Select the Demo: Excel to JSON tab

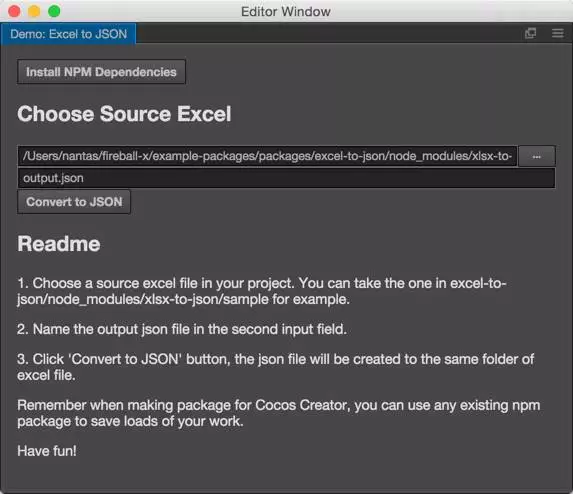pos(68,34)
